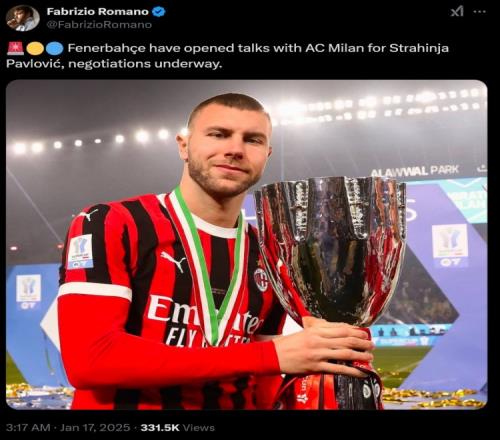Screen dimensions: 500x440
Task: Click the Puma logo on the jersey chest
Action: [173, 262]
